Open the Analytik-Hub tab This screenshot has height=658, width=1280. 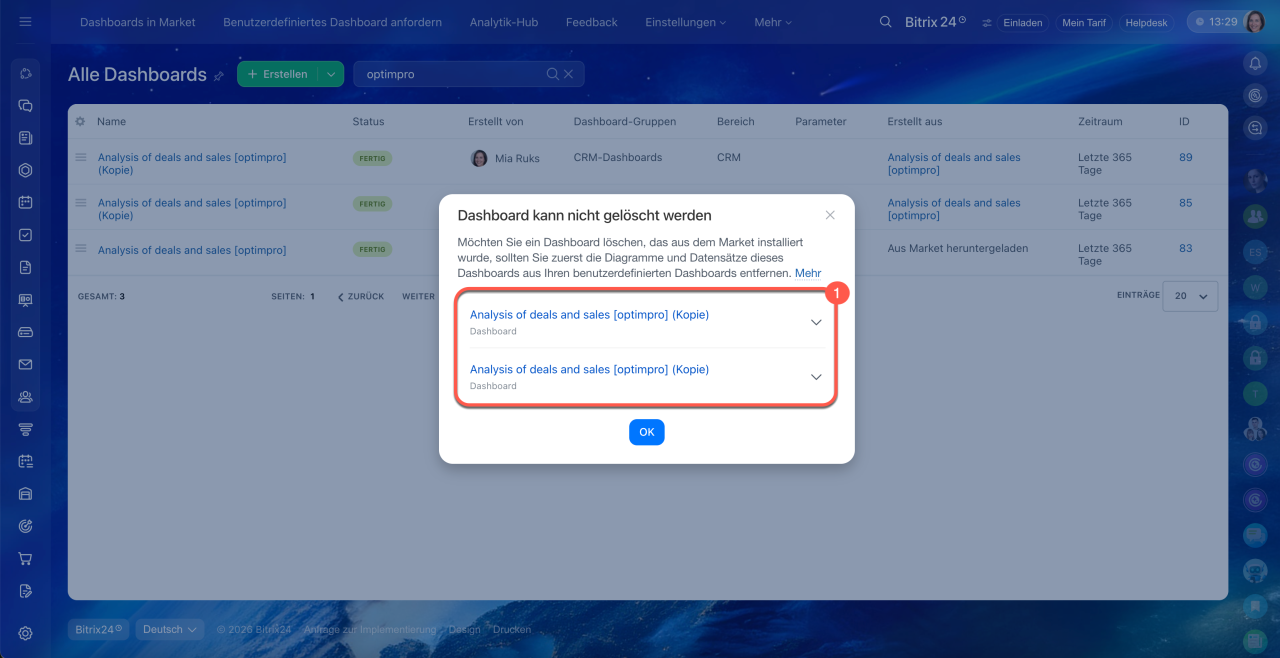(504, 22)
